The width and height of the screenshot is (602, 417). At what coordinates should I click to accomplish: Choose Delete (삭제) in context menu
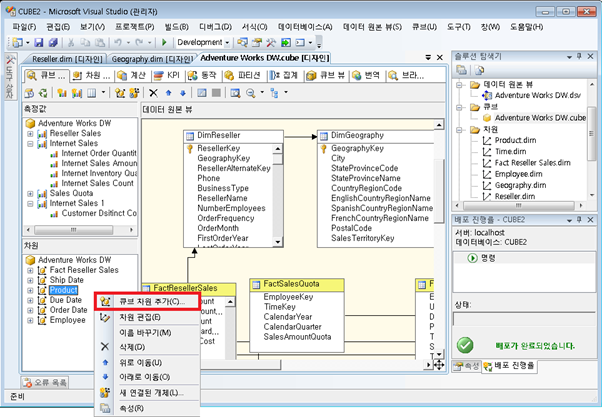pos(148,347)
